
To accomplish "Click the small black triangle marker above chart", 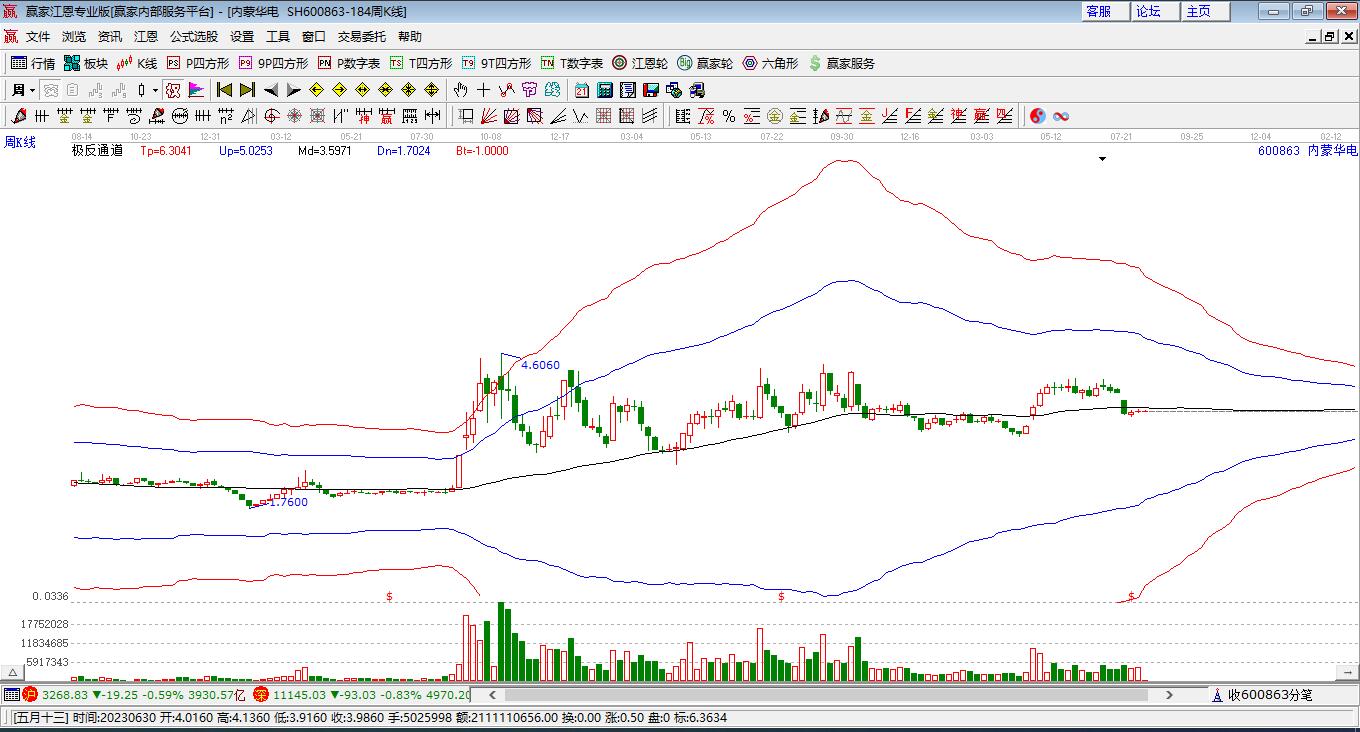I will tap(1103, 159).
